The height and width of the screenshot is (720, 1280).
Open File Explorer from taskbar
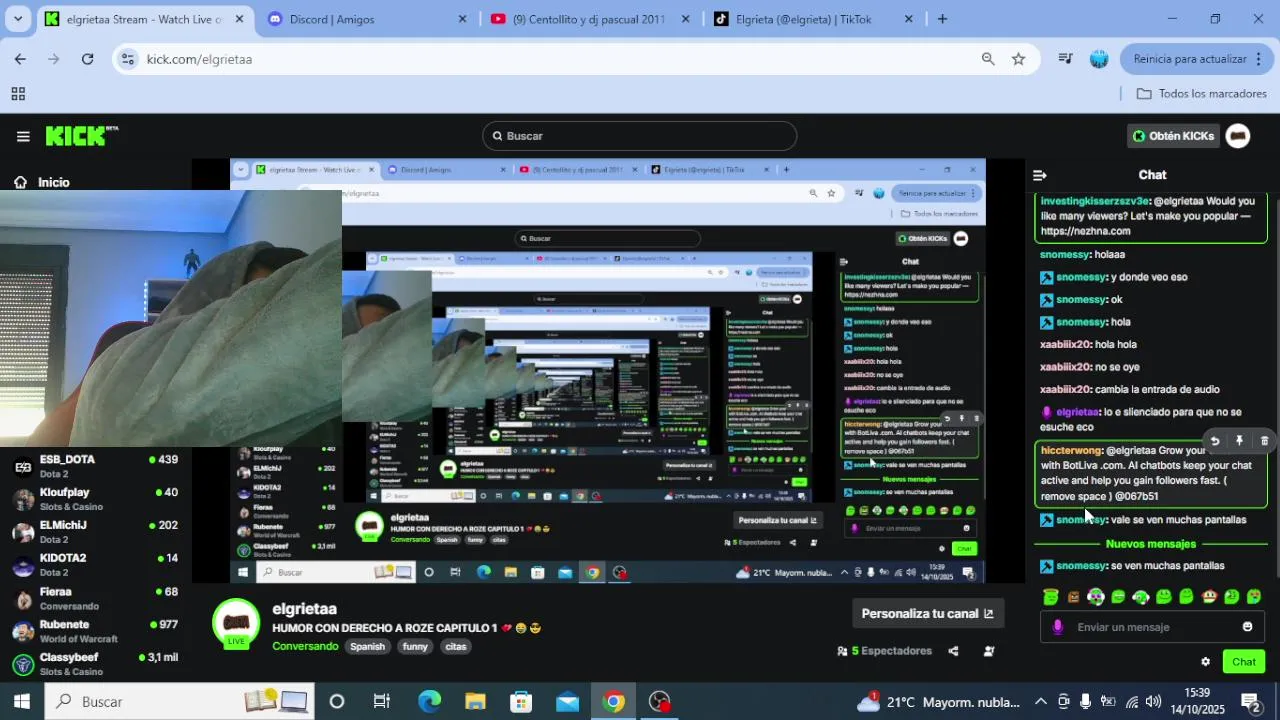(475, 702)
